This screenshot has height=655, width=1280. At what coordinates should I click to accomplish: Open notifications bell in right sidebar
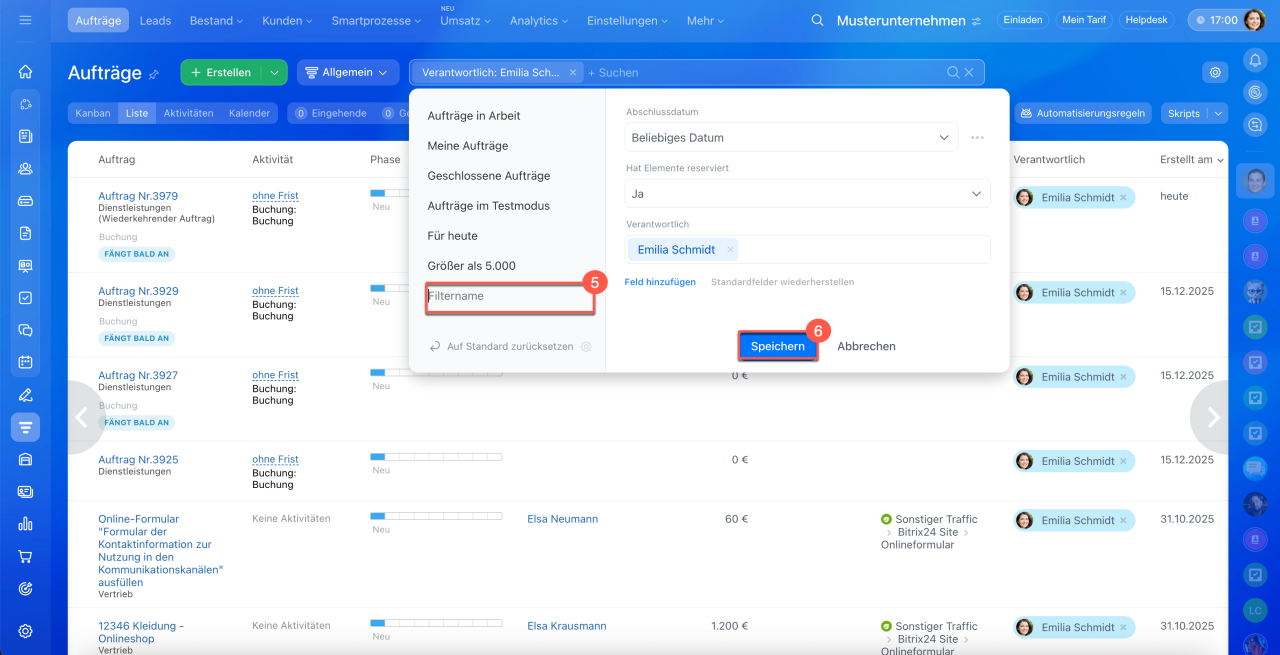coord(1254,60)
